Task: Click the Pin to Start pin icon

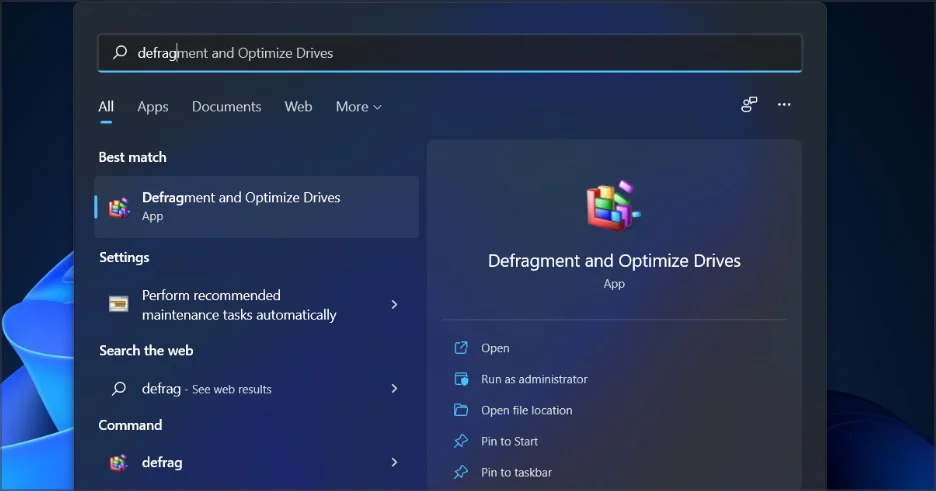Action: (461, 441)
